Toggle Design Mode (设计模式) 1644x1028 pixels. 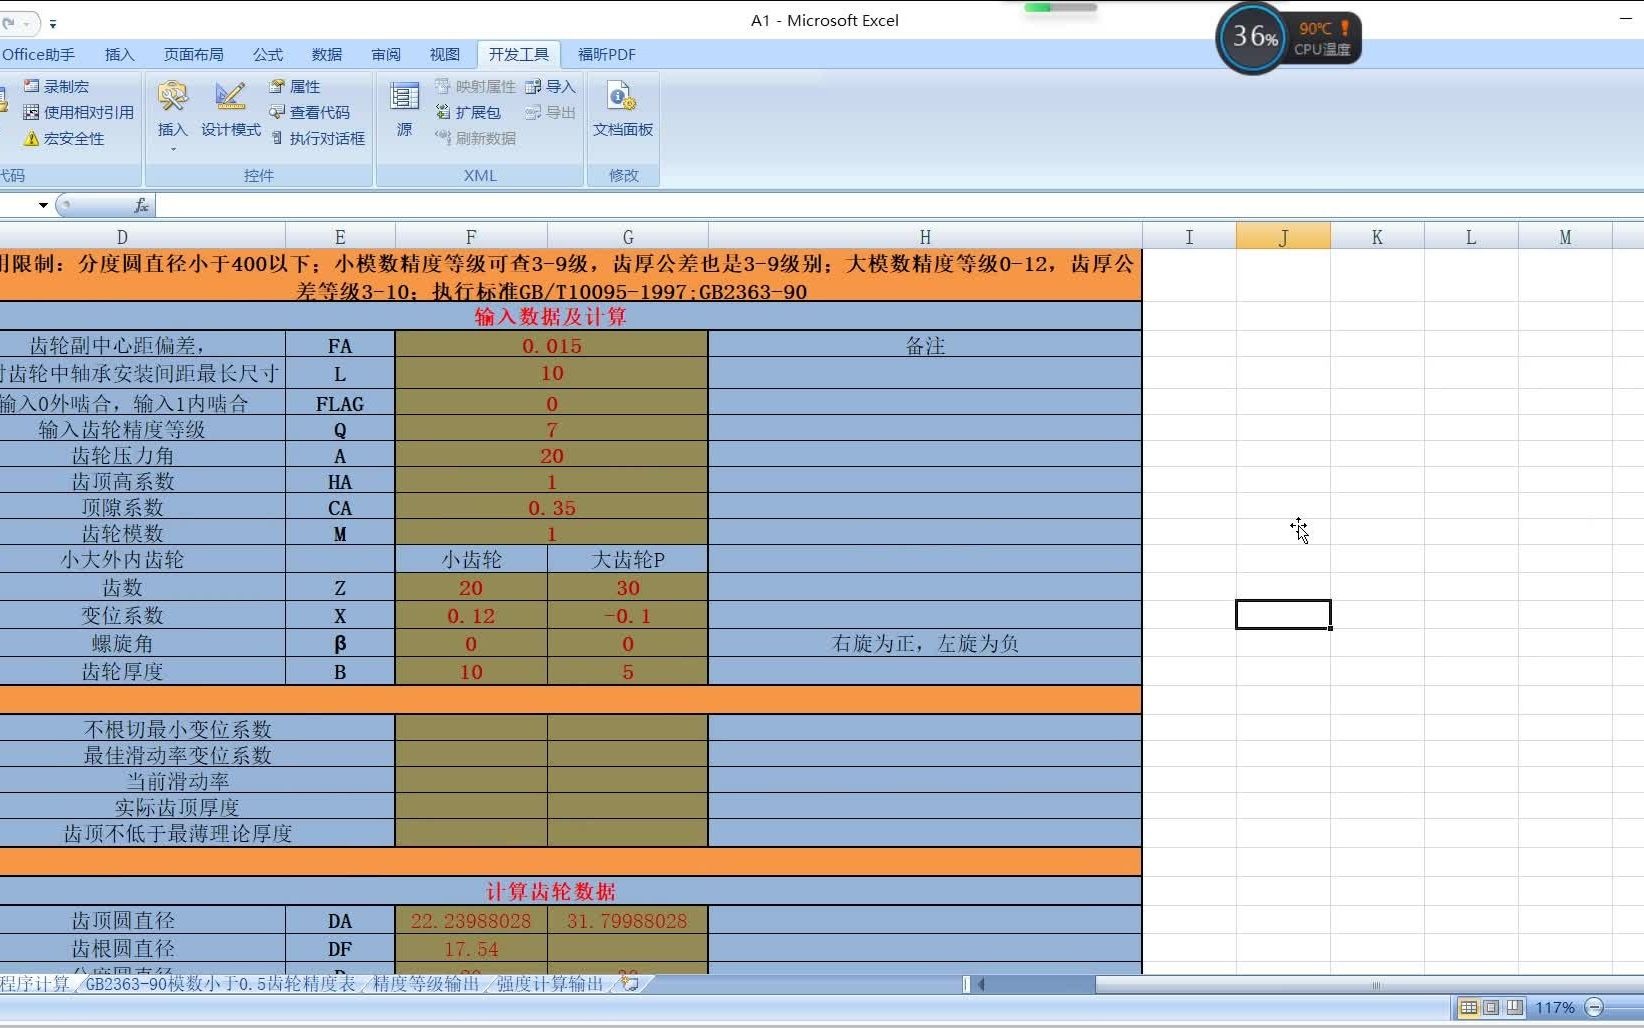[231, 110]
